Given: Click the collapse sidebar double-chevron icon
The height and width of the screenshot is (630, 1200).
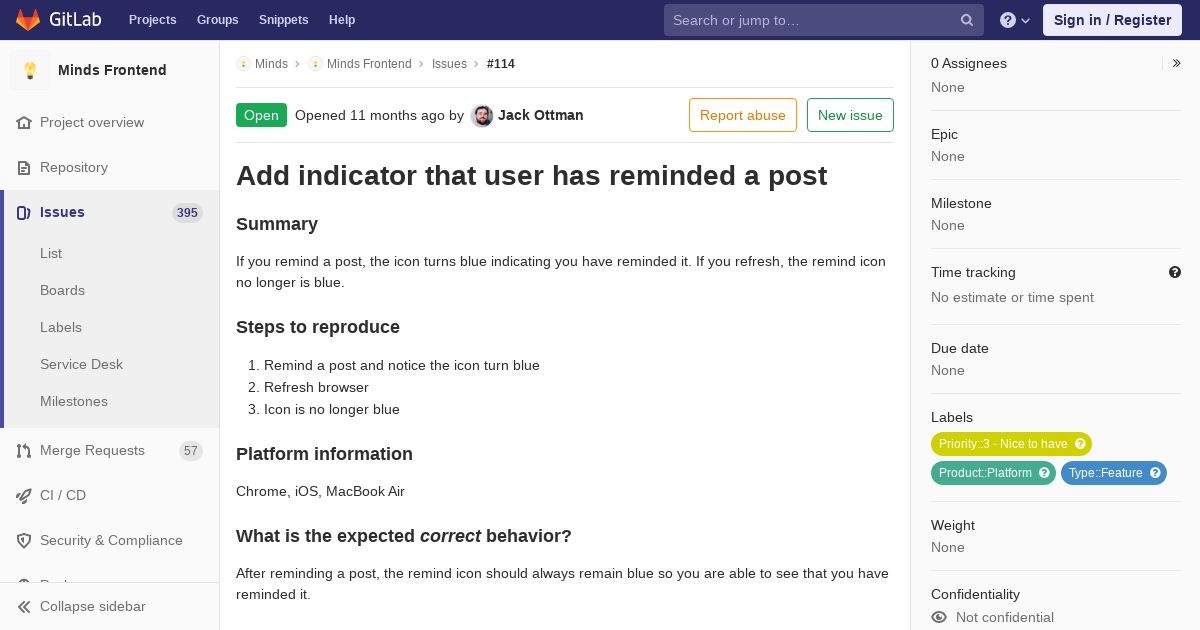Looking at the screenshot, I should click(x=24, y=606).
